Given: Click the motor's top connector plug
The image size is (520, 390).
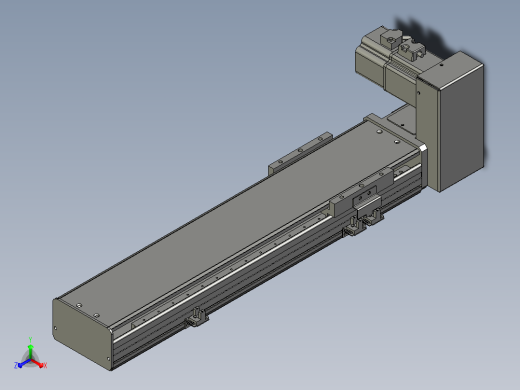Looking at the screenshot, I should coord(391,38).
